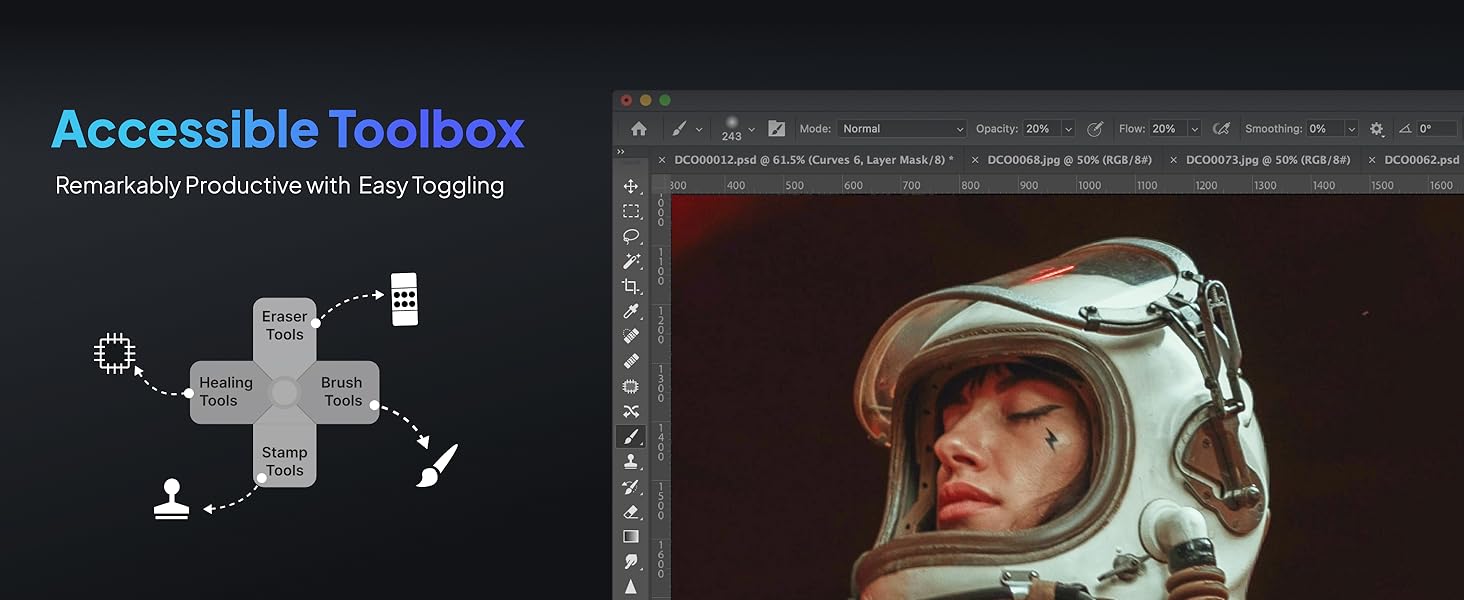The image size is (1464, 600).
Task: Switch to the DCO0068.jpg document tab
Action: [x=1069, y=160]
